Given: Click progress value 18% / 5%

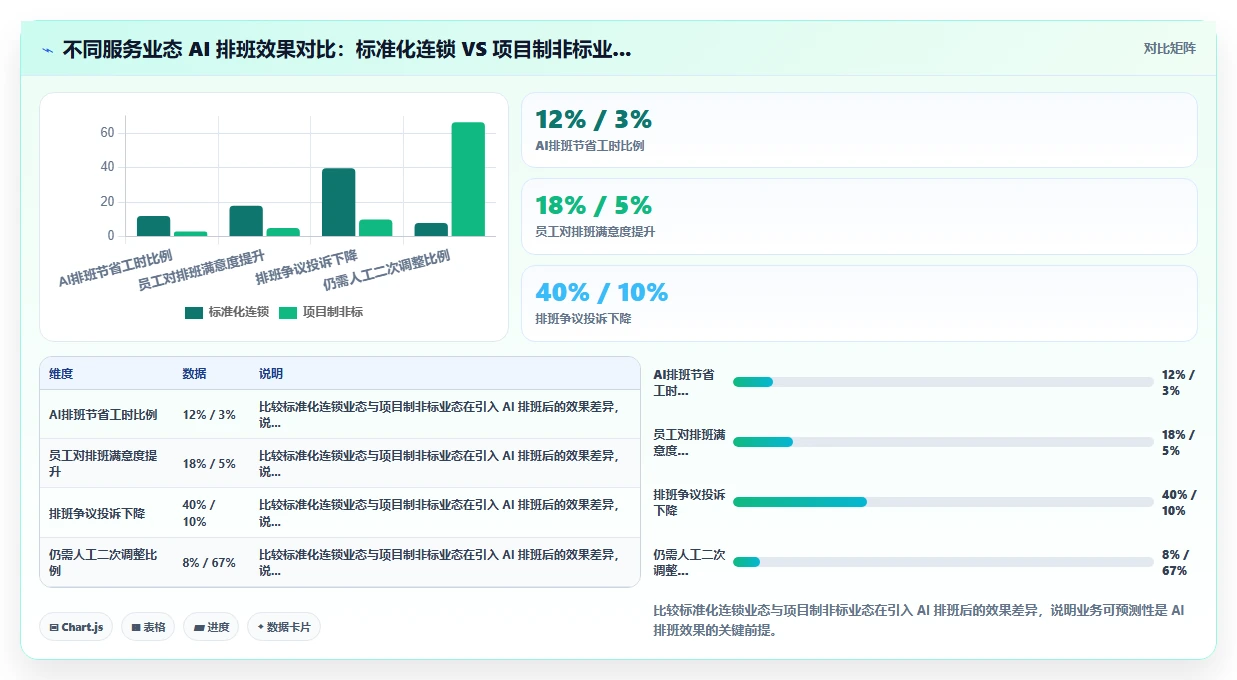Looking at the screenshot, I should point(1178,442).
